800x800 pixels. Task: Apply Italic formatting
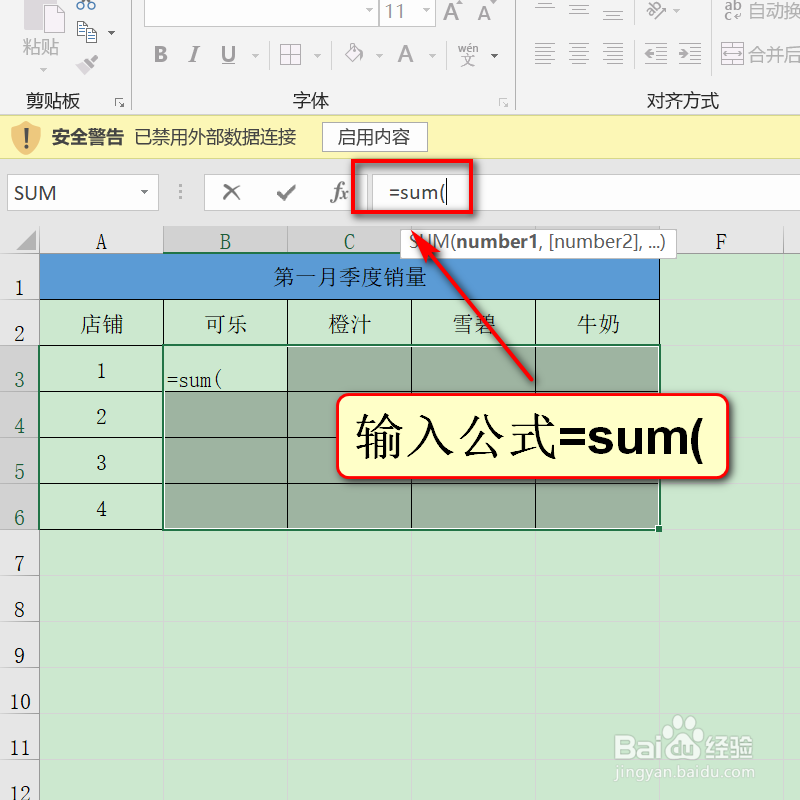click(x=194, y=55)
